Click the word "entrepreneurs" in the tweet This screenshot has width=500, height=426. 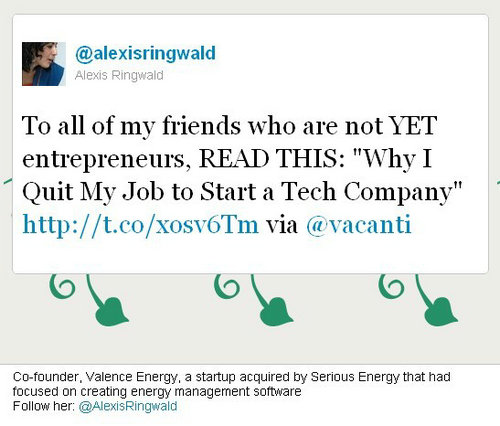tap(104, 160)
